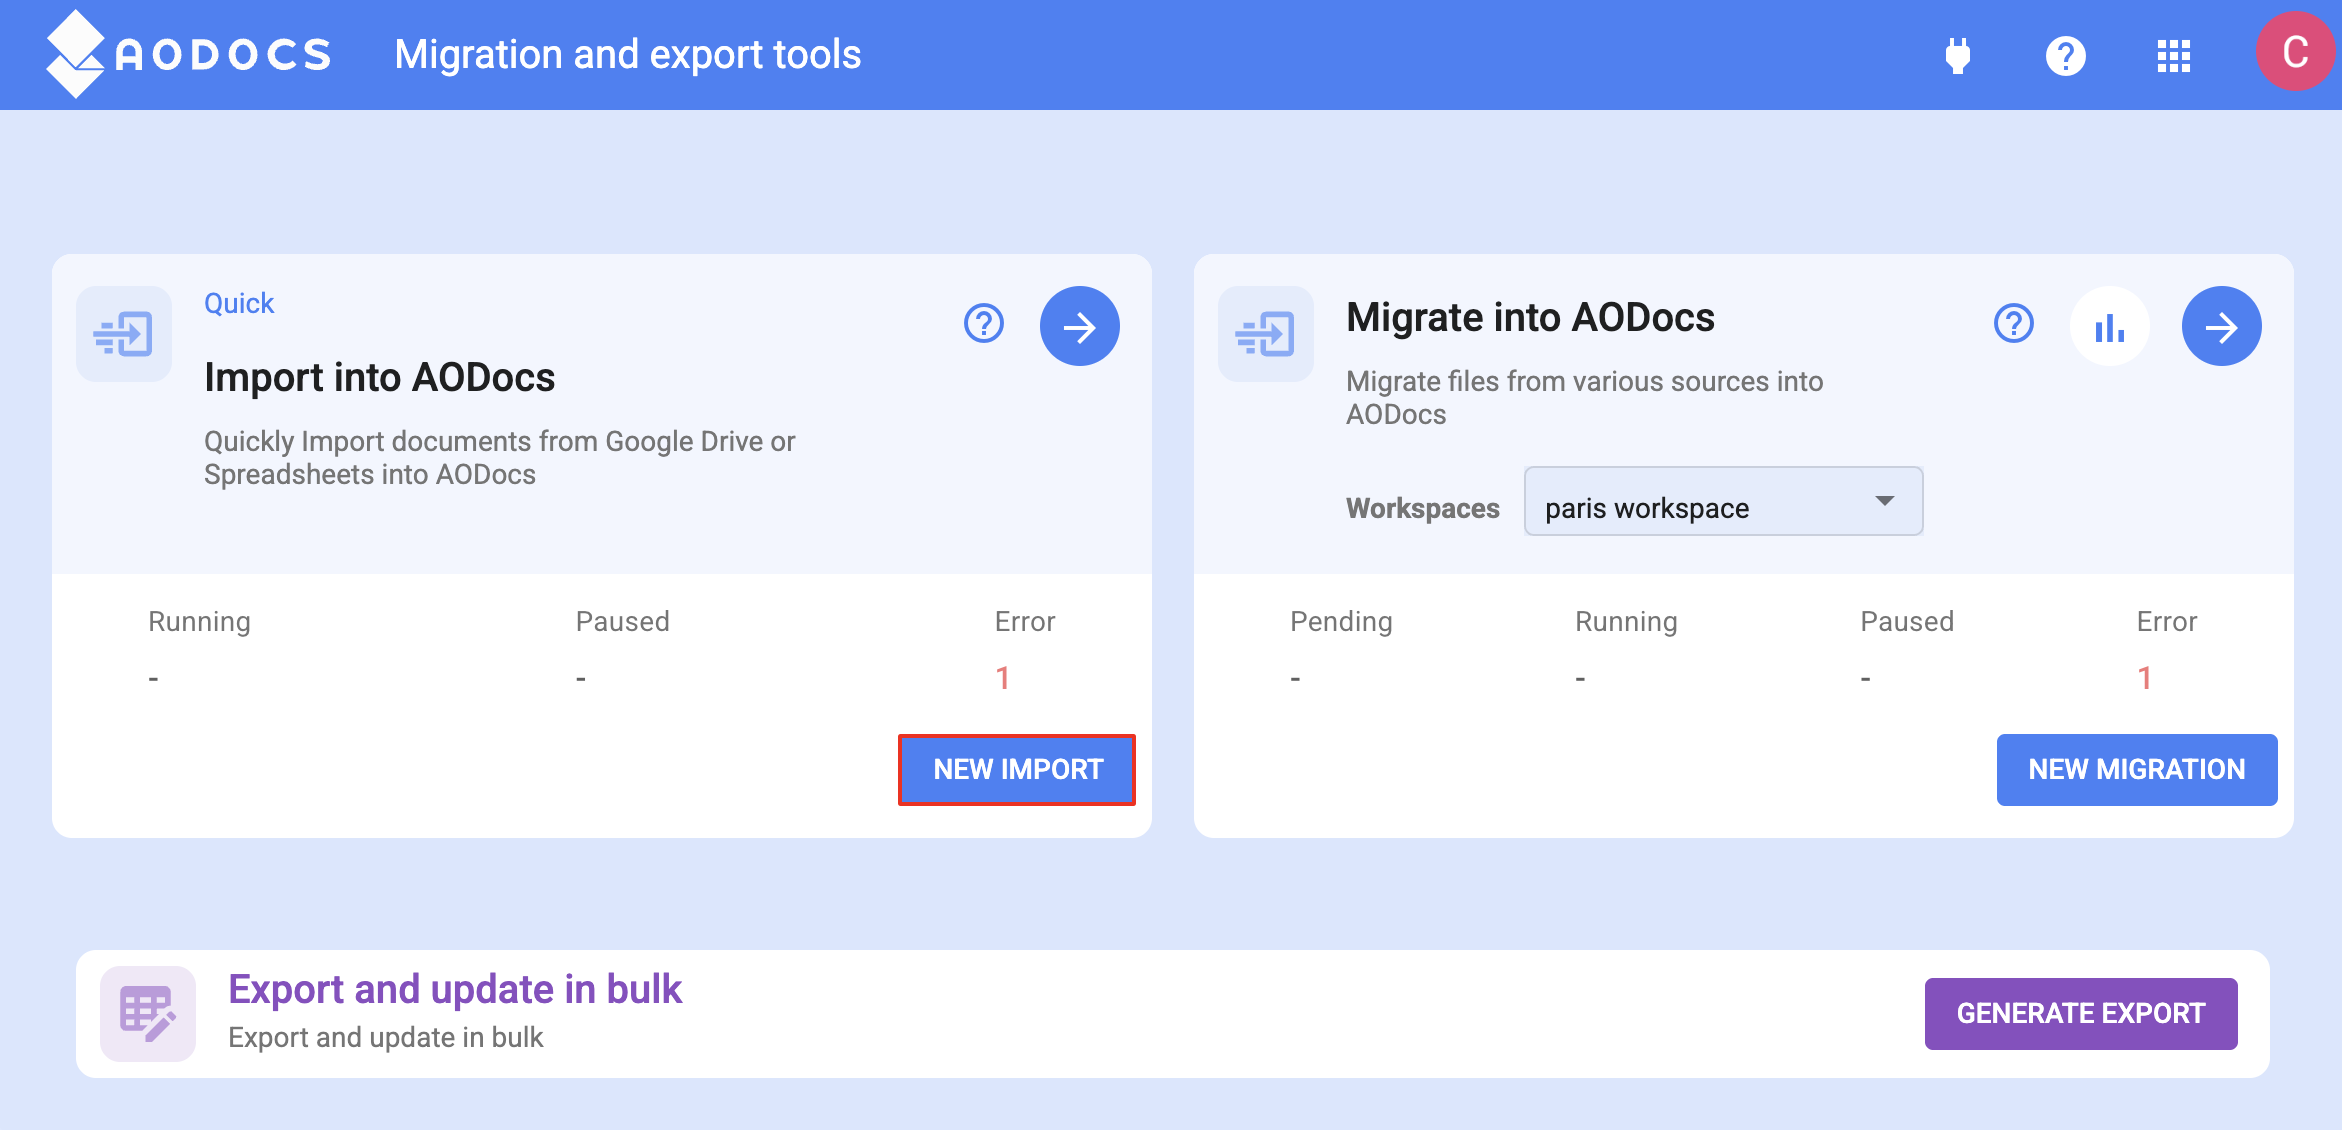Screen dimensions: 2342x1130
Task: Open the apps grid launcher icon
Action: (2174, 56)
